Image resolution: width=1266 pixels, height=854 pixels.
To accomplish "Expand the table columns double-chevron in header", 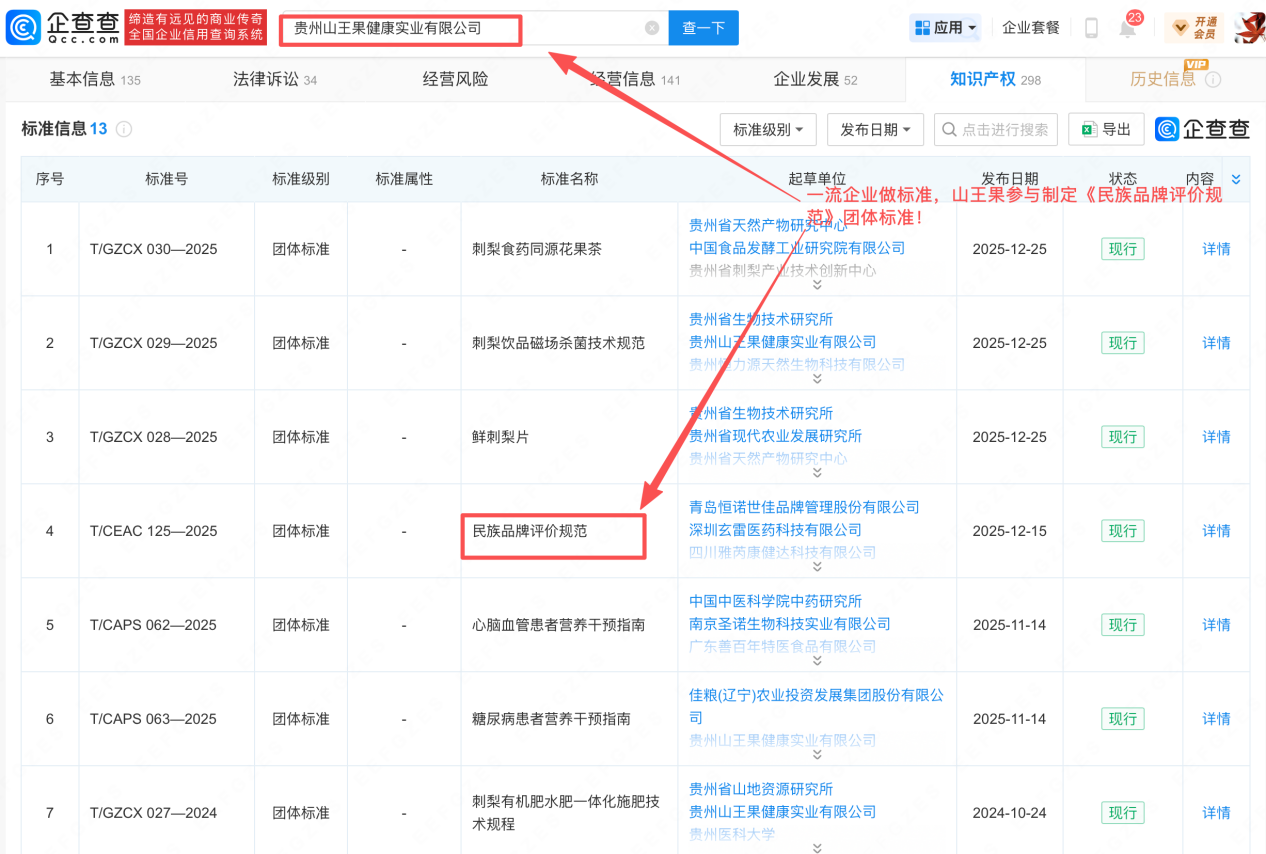I will (x=1236, y=179).
